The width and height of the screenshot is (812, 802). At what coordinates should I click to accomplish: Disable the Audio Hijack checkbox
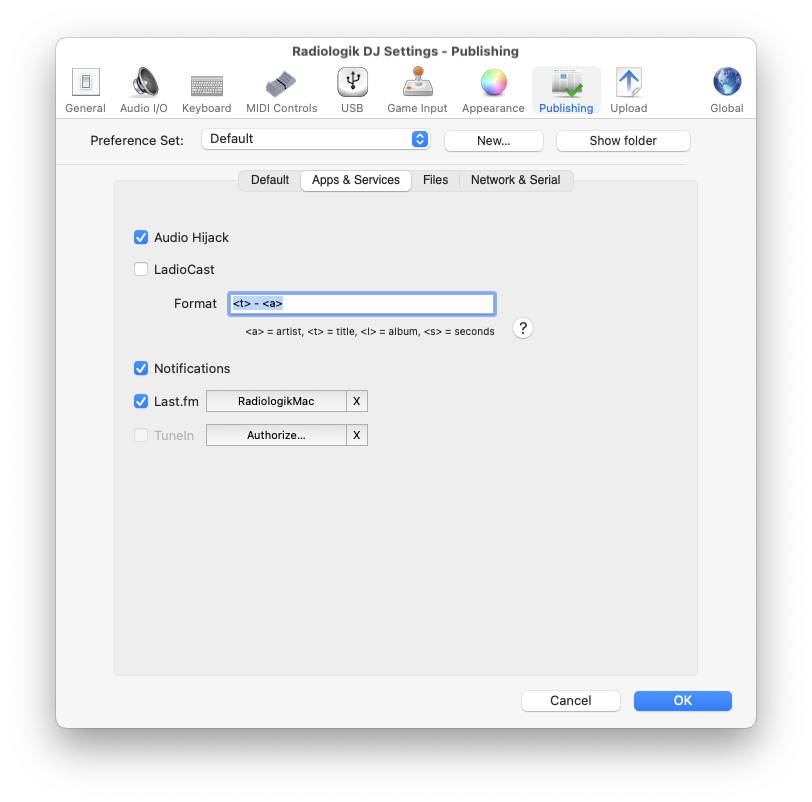tap(141, 237)
